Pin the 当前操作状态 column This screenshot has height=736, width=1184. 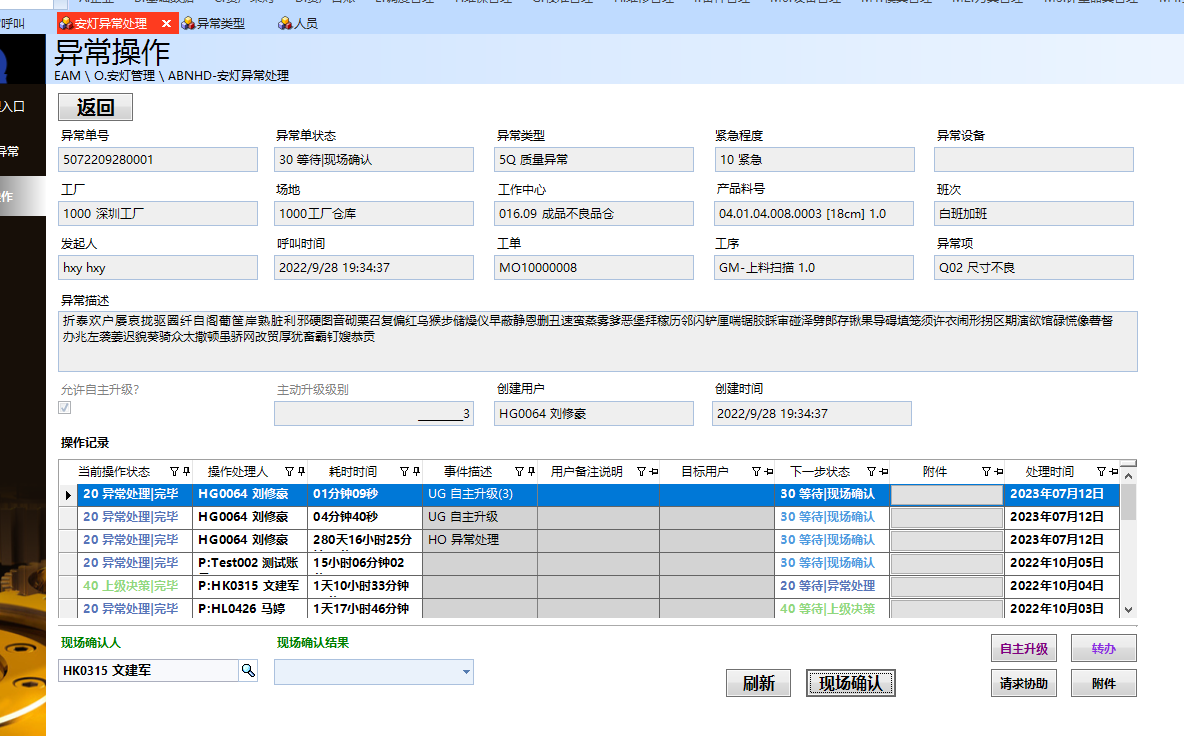coord(186,472)
